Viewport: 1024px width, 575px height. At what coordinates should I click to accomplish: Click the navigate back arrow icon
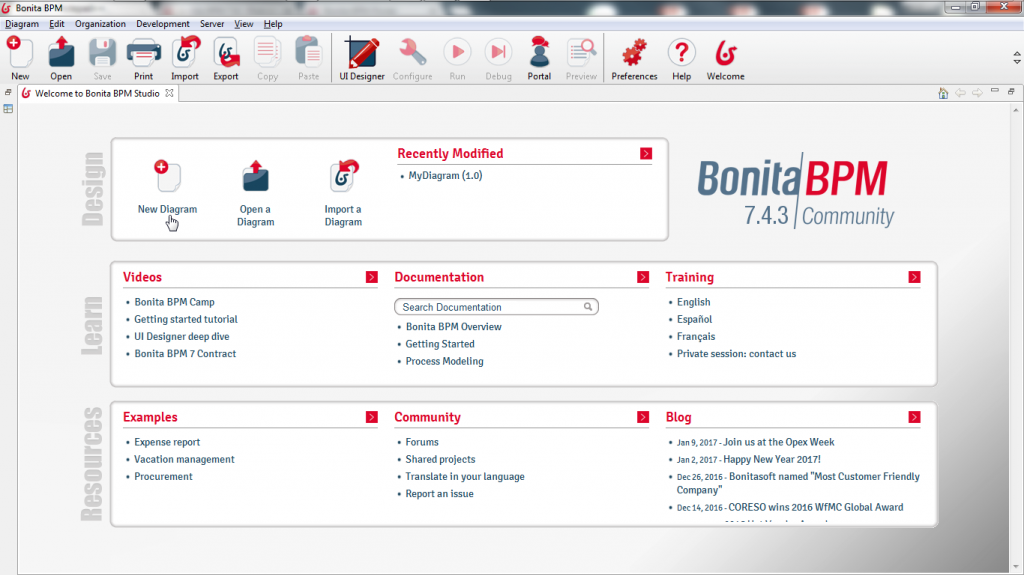point(960,93)
